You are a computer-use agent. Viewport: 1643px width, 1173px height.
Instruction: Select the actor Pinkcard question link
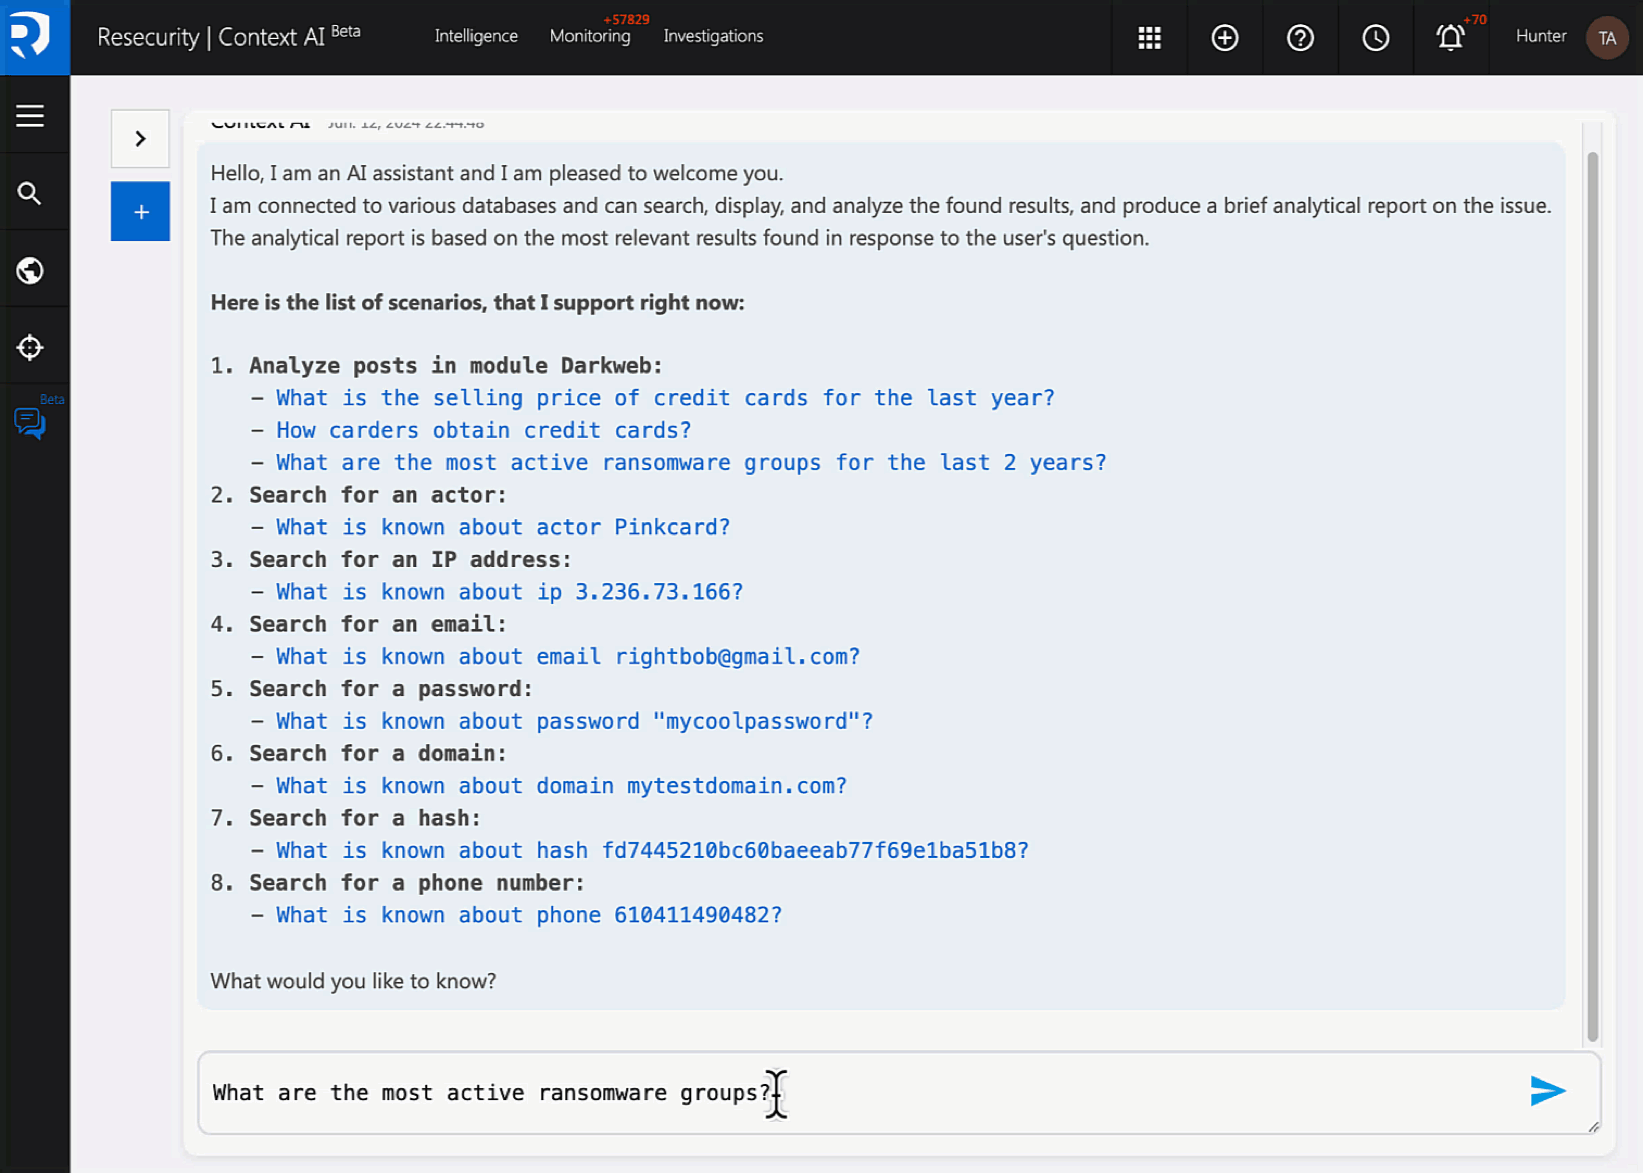pyautogui.click(x=503, y=527)
